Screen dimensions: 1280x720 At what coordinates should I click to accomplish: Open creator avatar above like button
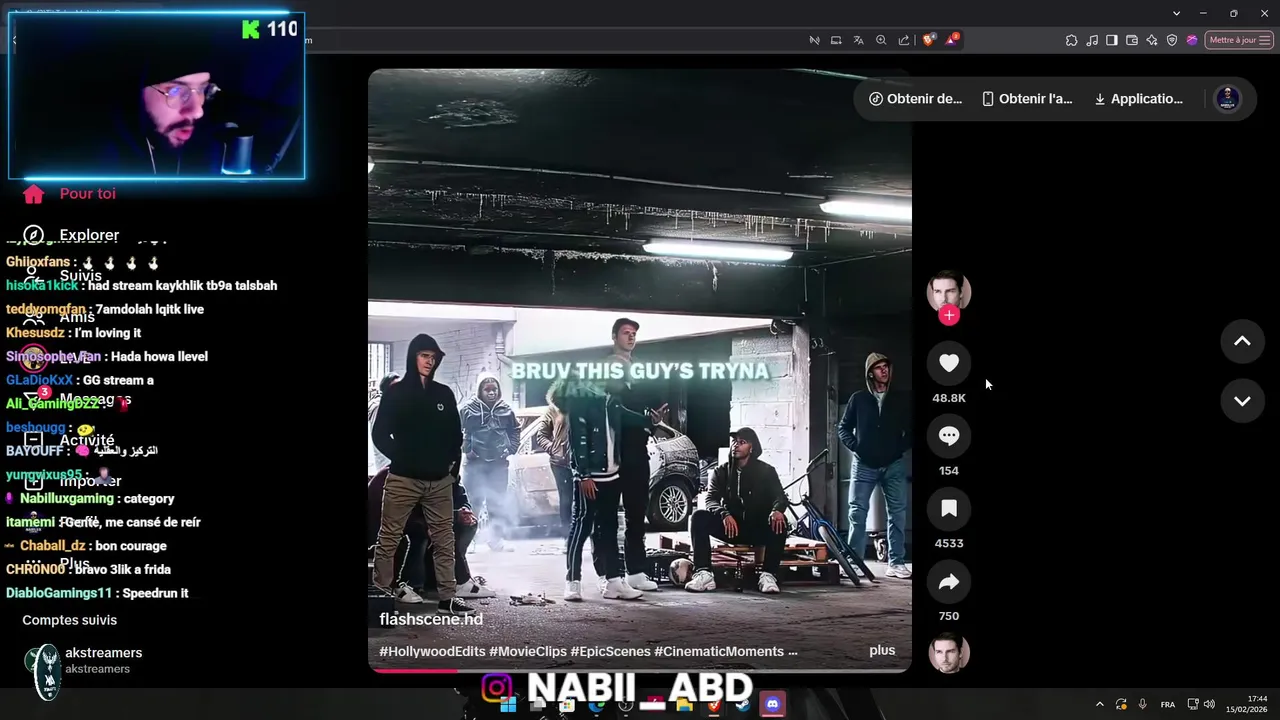pos(949,292)
